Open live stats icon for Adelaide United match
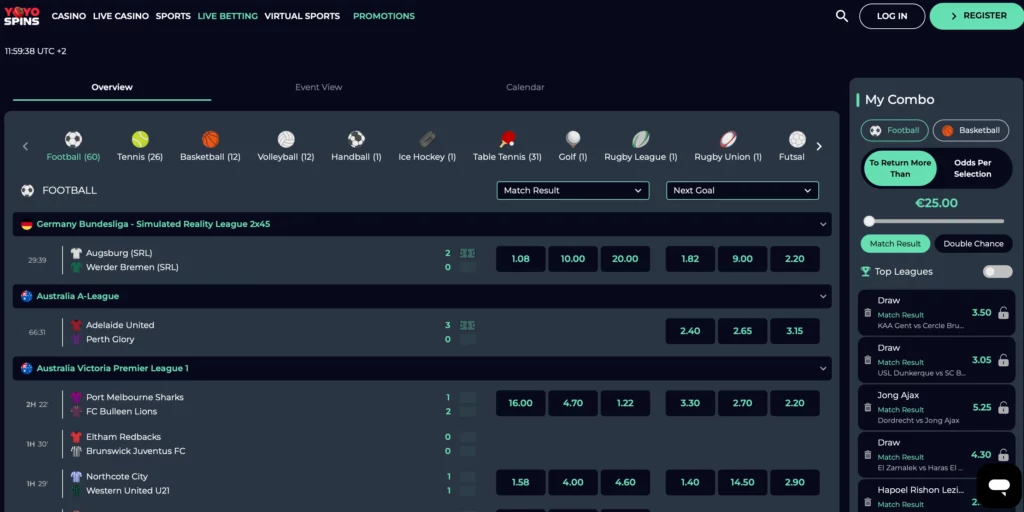Image resolution: width=1024 pixels, height=512 pixels. (x=467, y=325)
